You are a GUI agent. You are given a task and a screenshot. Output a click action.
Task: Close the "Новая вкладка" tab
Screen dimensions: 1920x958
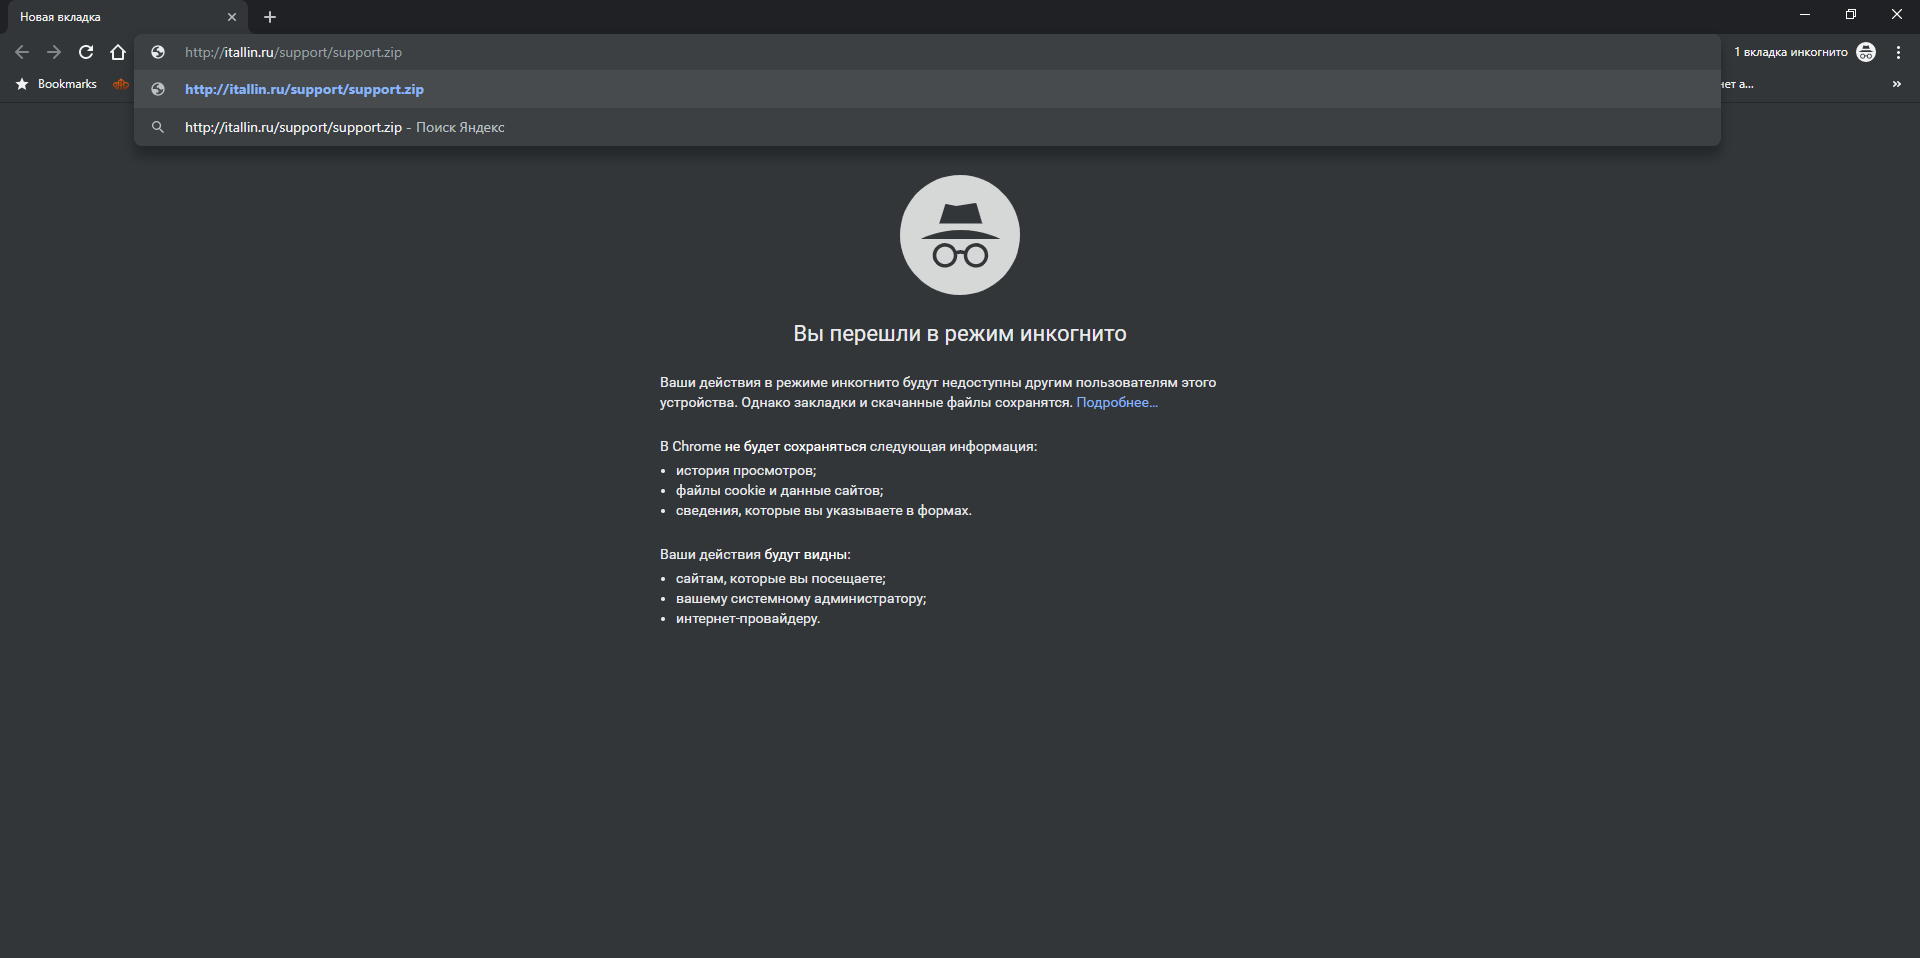point(232,17)
